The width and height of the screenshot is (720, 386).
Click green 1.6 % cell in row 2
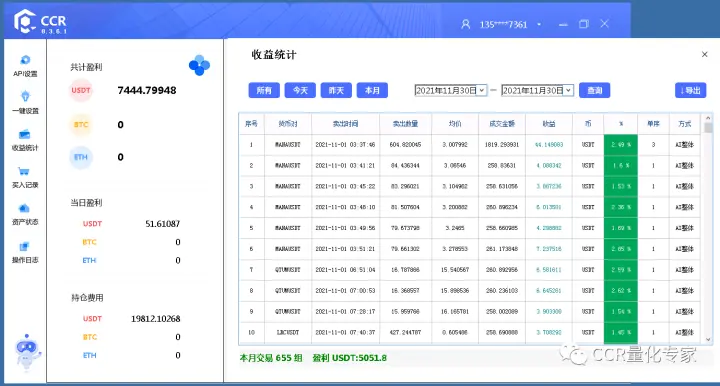pos(621,165)
